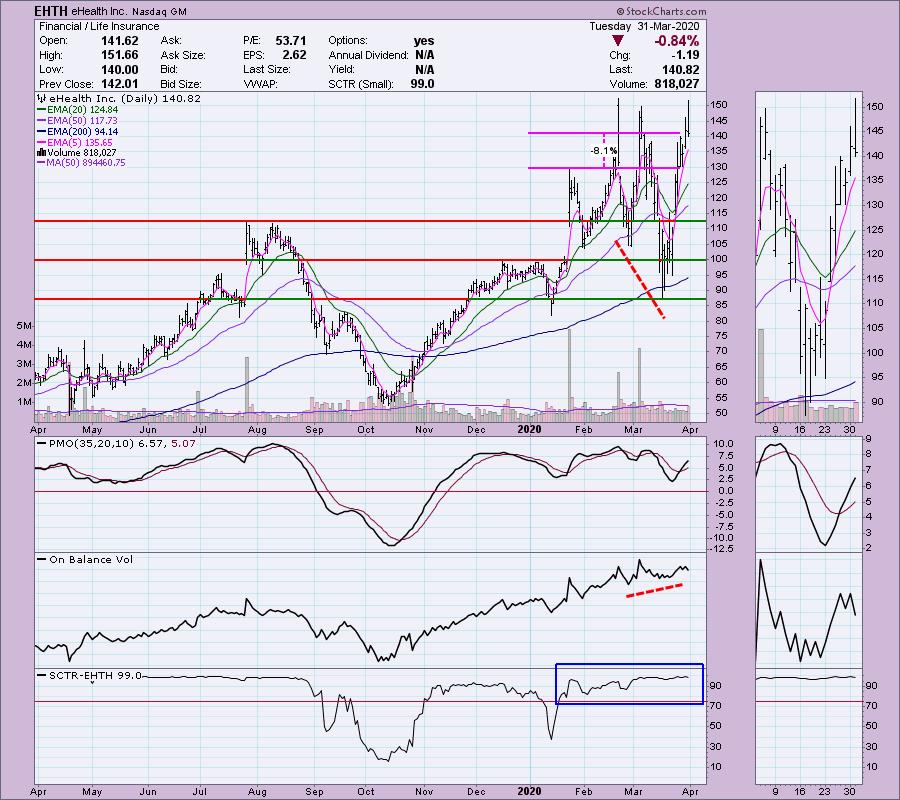
Task: Click the volume bars icon in legend
Action: [41, 153]
